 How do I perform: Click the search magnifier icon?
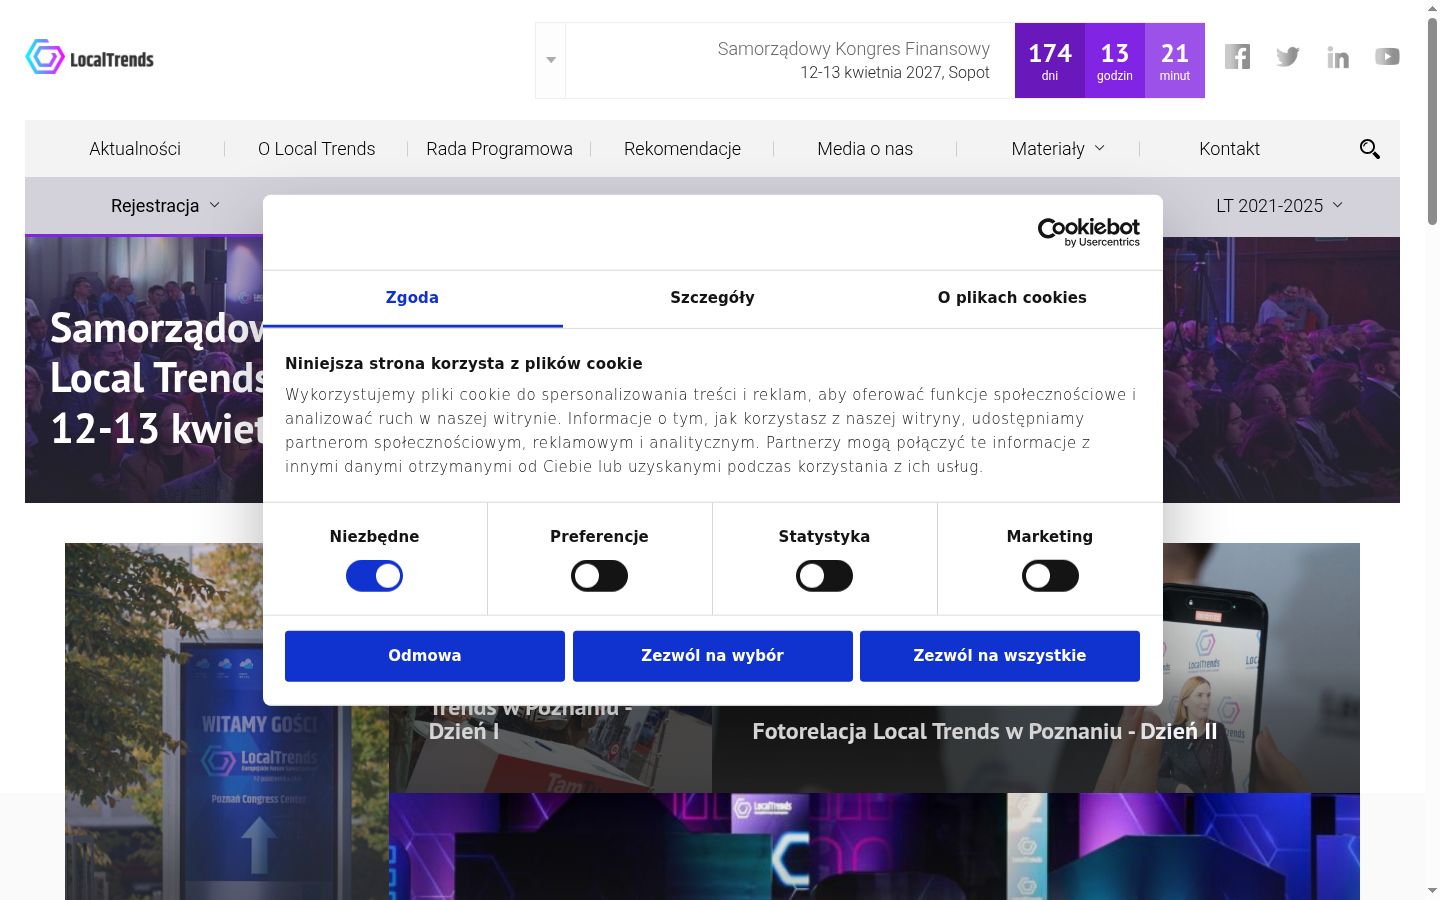click(1370, 149)
